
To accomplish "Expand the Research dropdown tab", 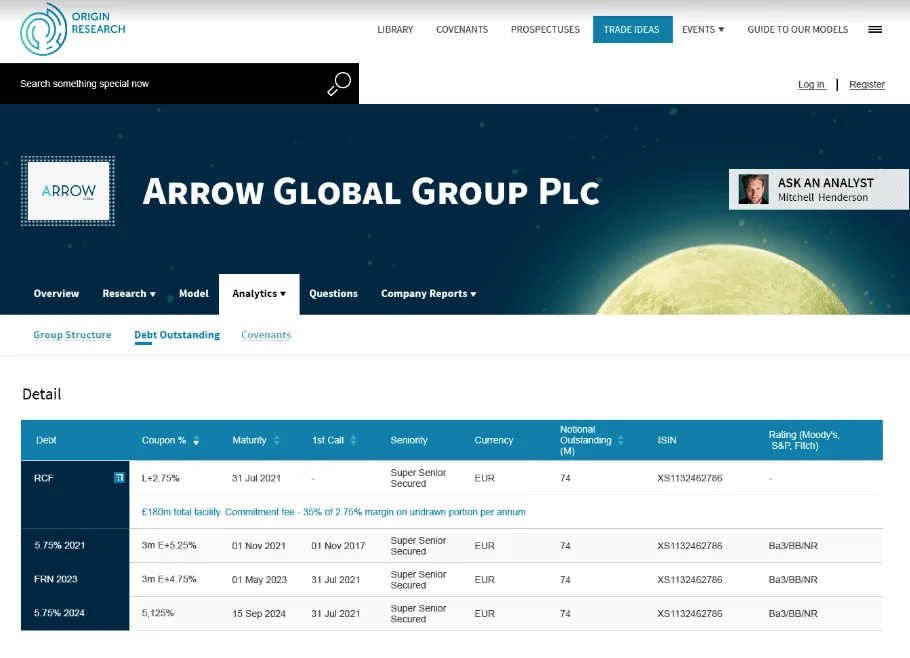I will pos(129,294).
